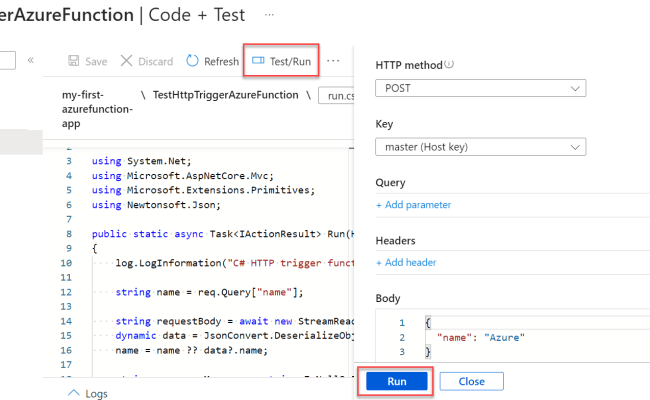This screenshot has height=400, width=650.
Task: Click the "name": "Azure" body line
Action: (480, 337)
